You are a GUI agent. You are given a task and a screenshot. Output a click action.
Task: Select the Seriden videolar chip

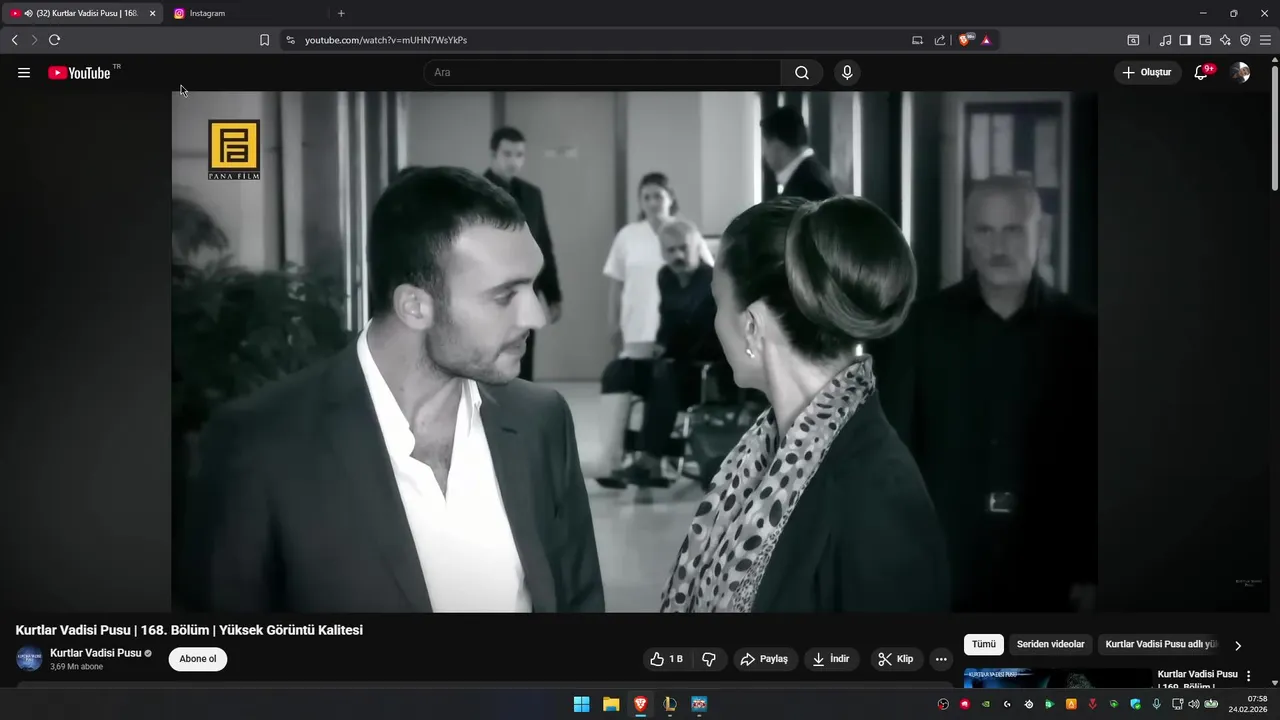[x=1050, y=644]
